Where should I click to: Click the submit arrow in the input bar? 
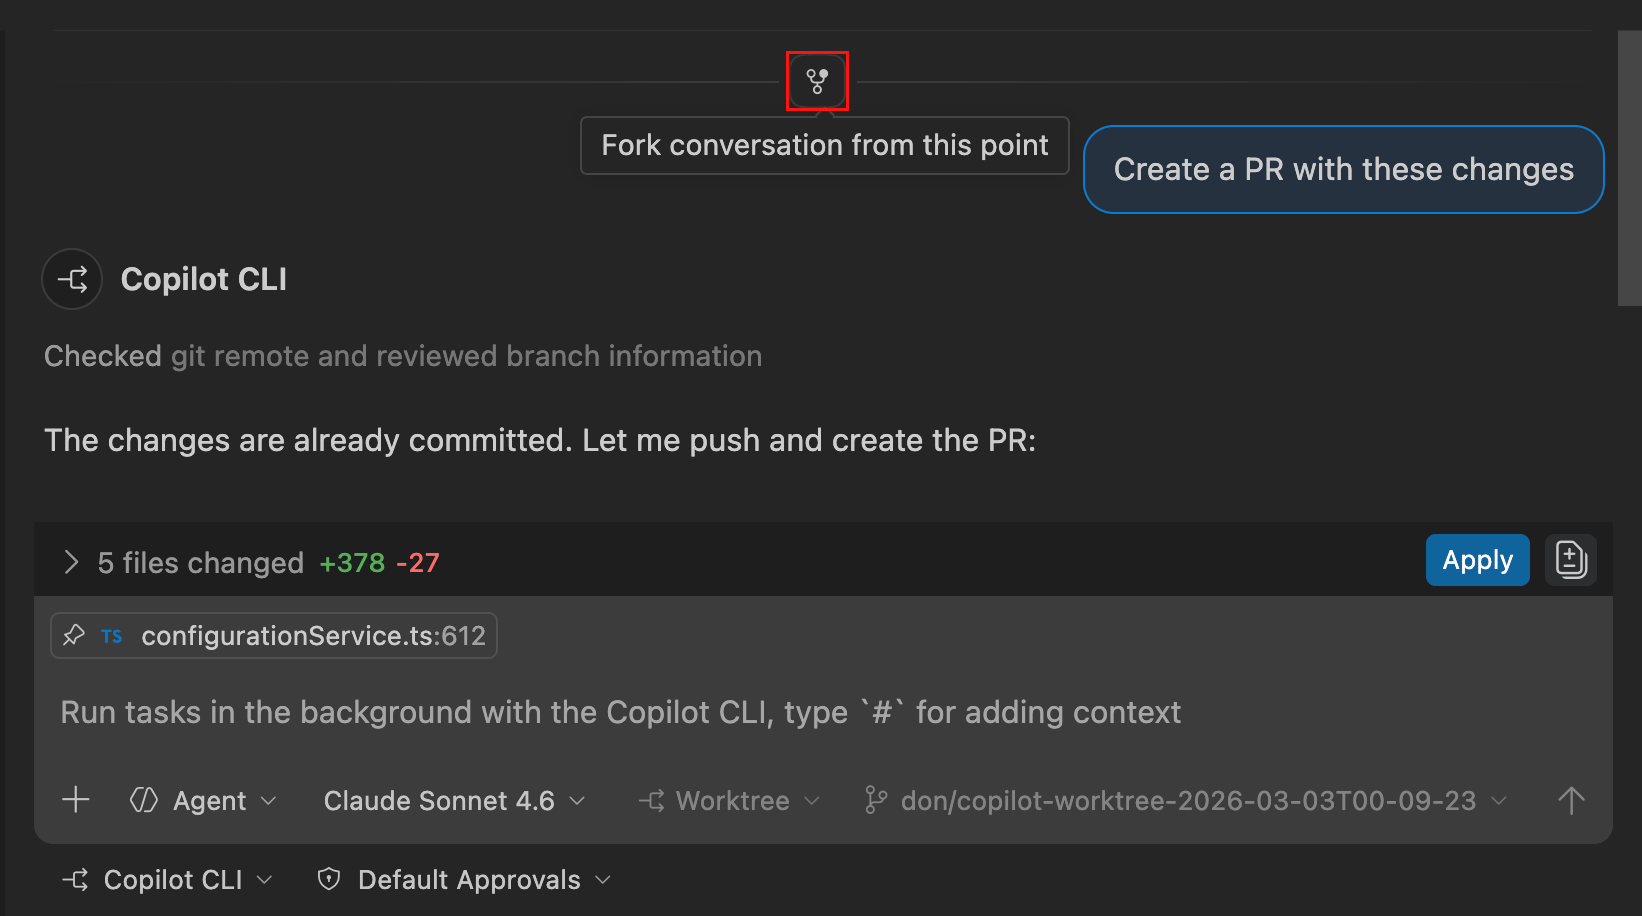(1571, 800)
